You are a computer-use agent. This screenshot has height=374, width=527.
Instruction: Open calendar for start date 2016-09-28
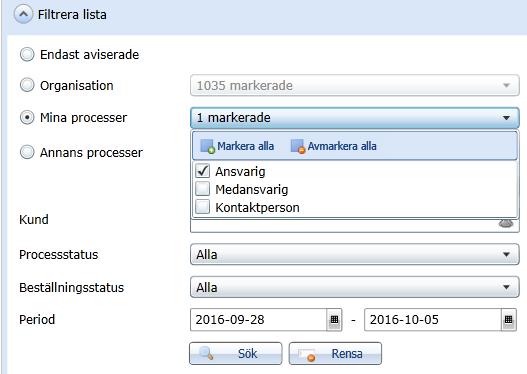point(334,320)
